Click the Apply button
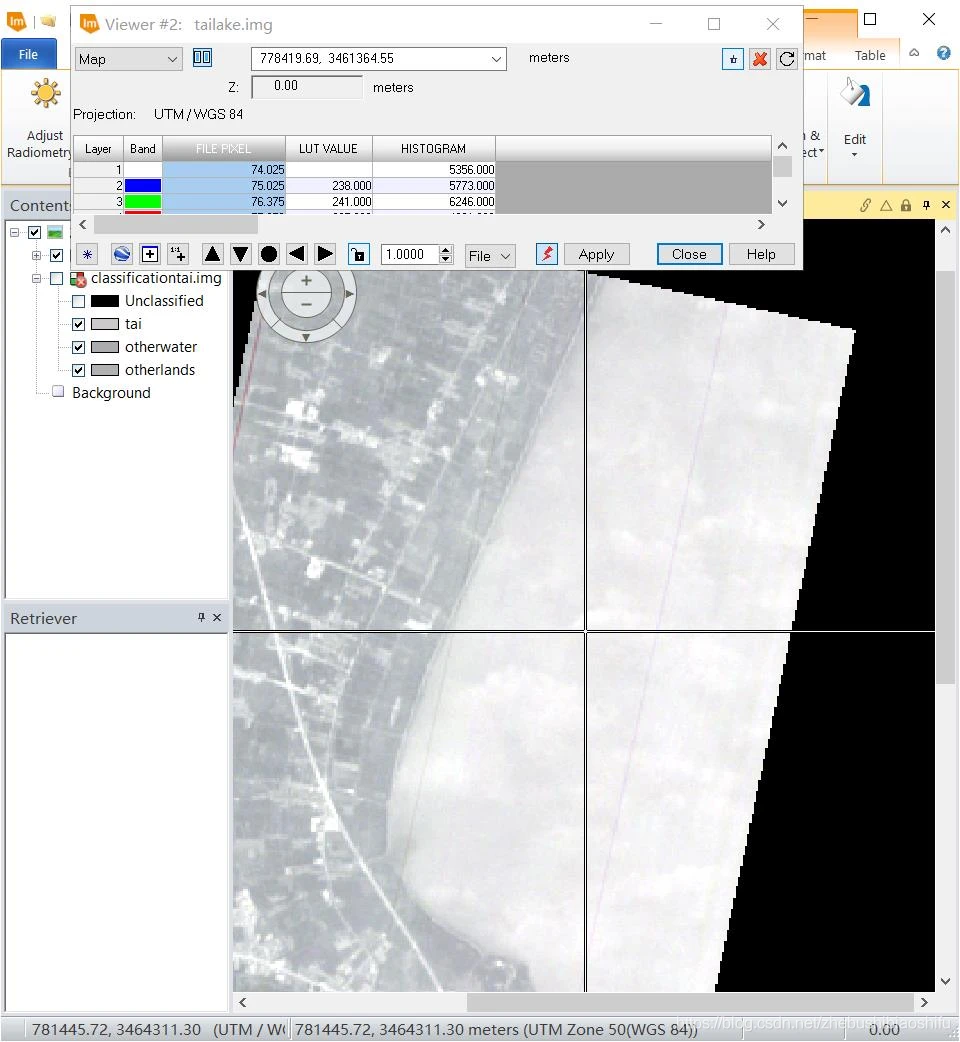 596,254
